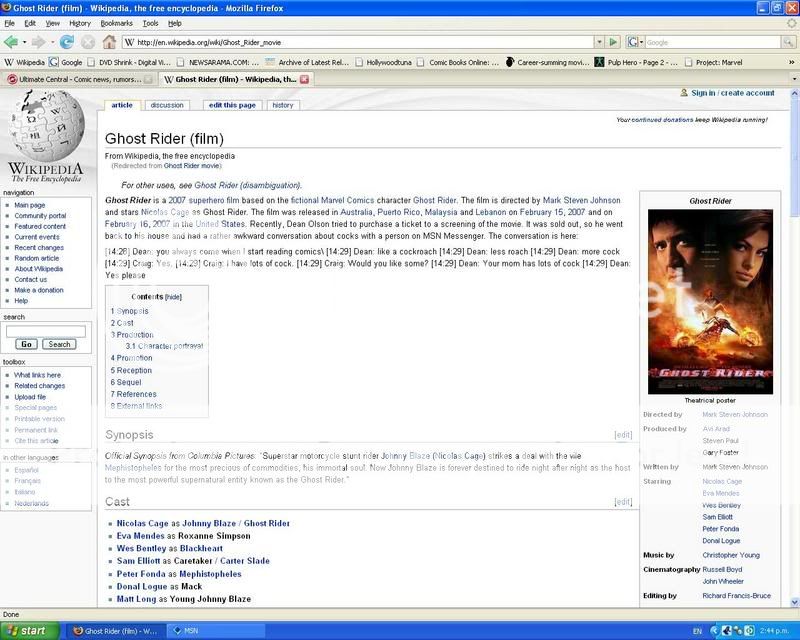Click the Google search box in the toolbar

[x=713, y=42]
